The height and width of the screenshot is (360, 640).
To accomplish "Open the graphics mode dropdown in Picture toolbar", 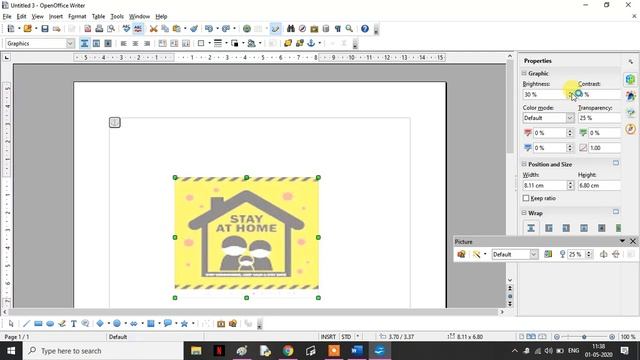I will tap(533, 254).
